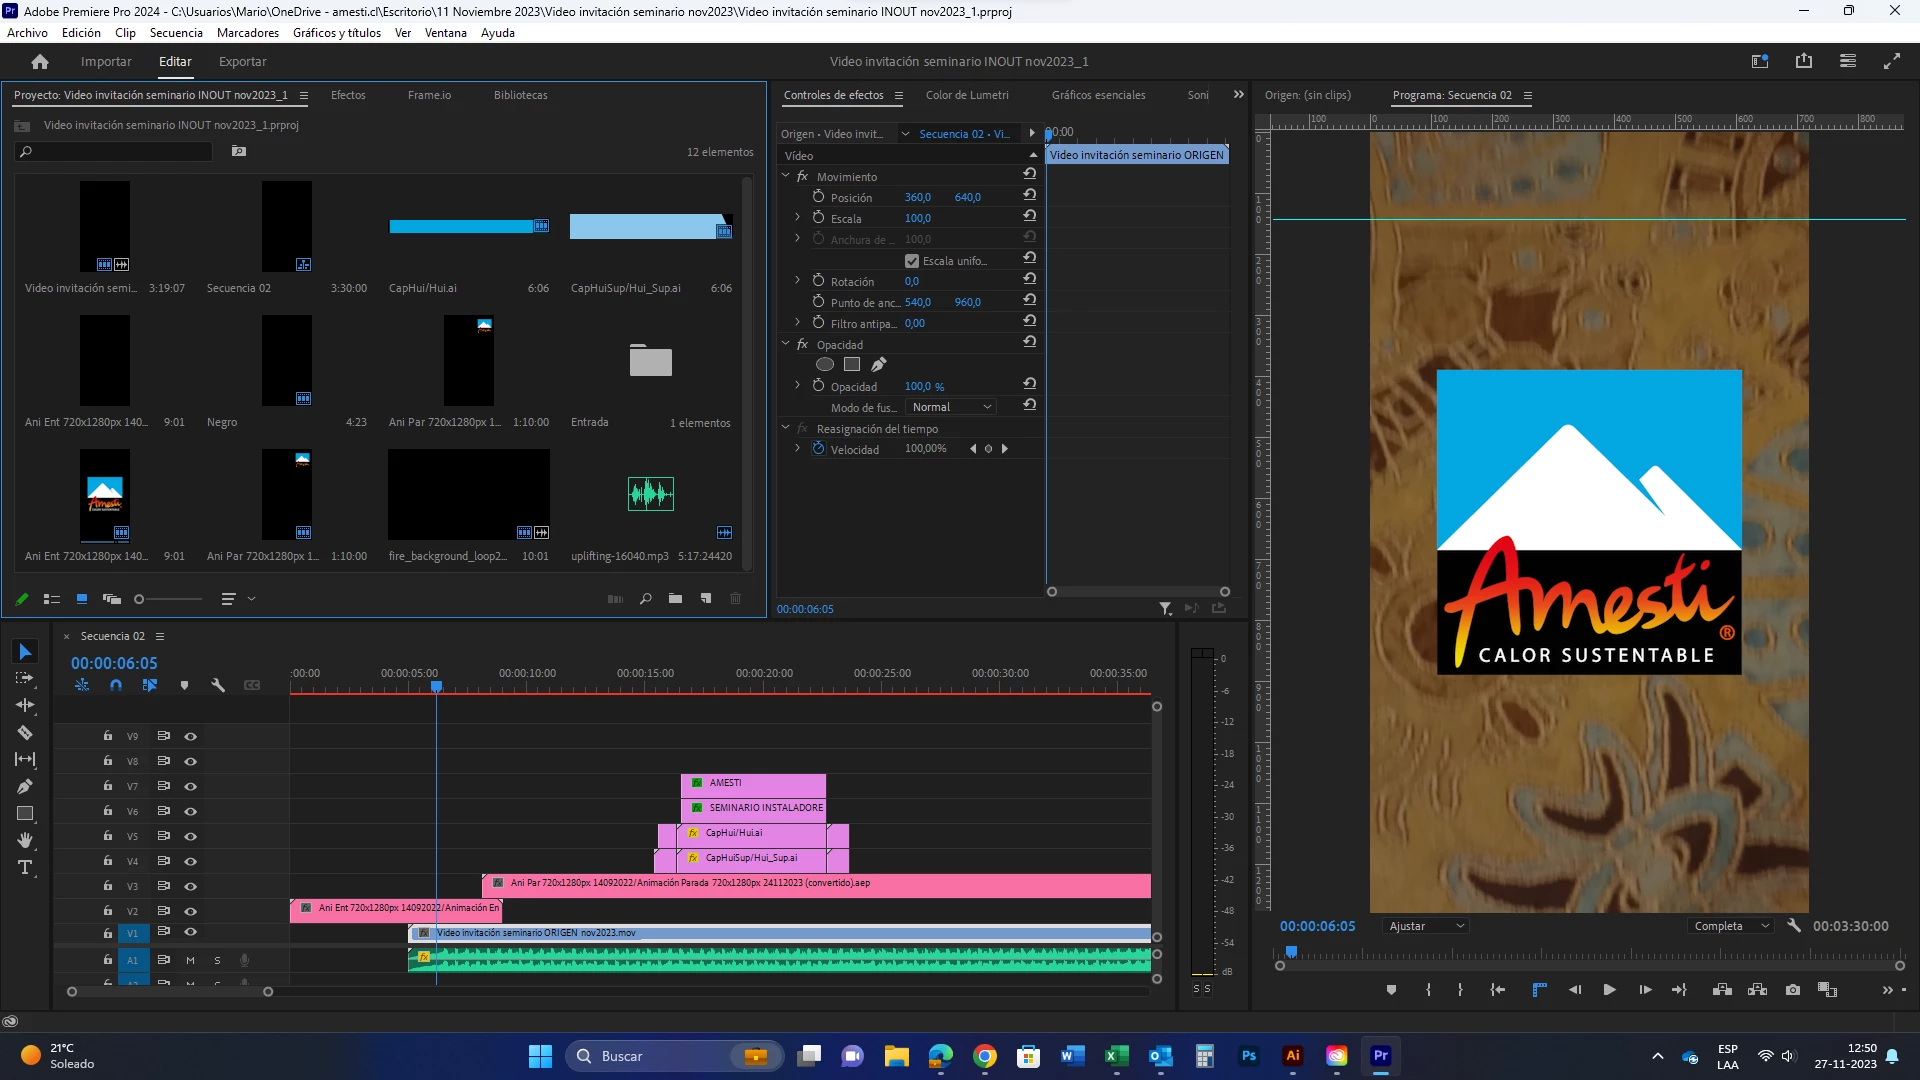1920x1080 pixels.
Task: Open Modo de fusión Normal dropdown
Action: (952, 407)
